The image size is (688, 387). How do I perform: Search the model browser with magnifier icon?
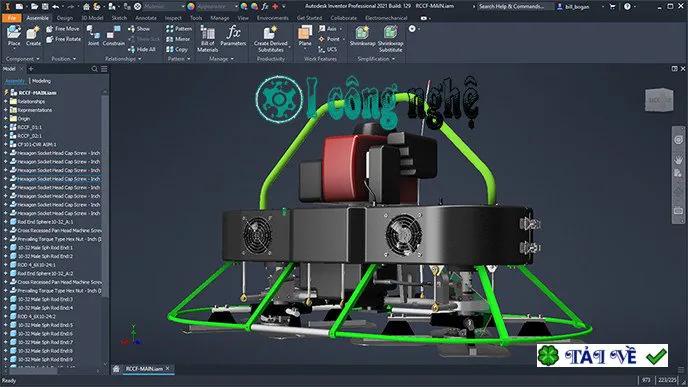pos(94,69)
